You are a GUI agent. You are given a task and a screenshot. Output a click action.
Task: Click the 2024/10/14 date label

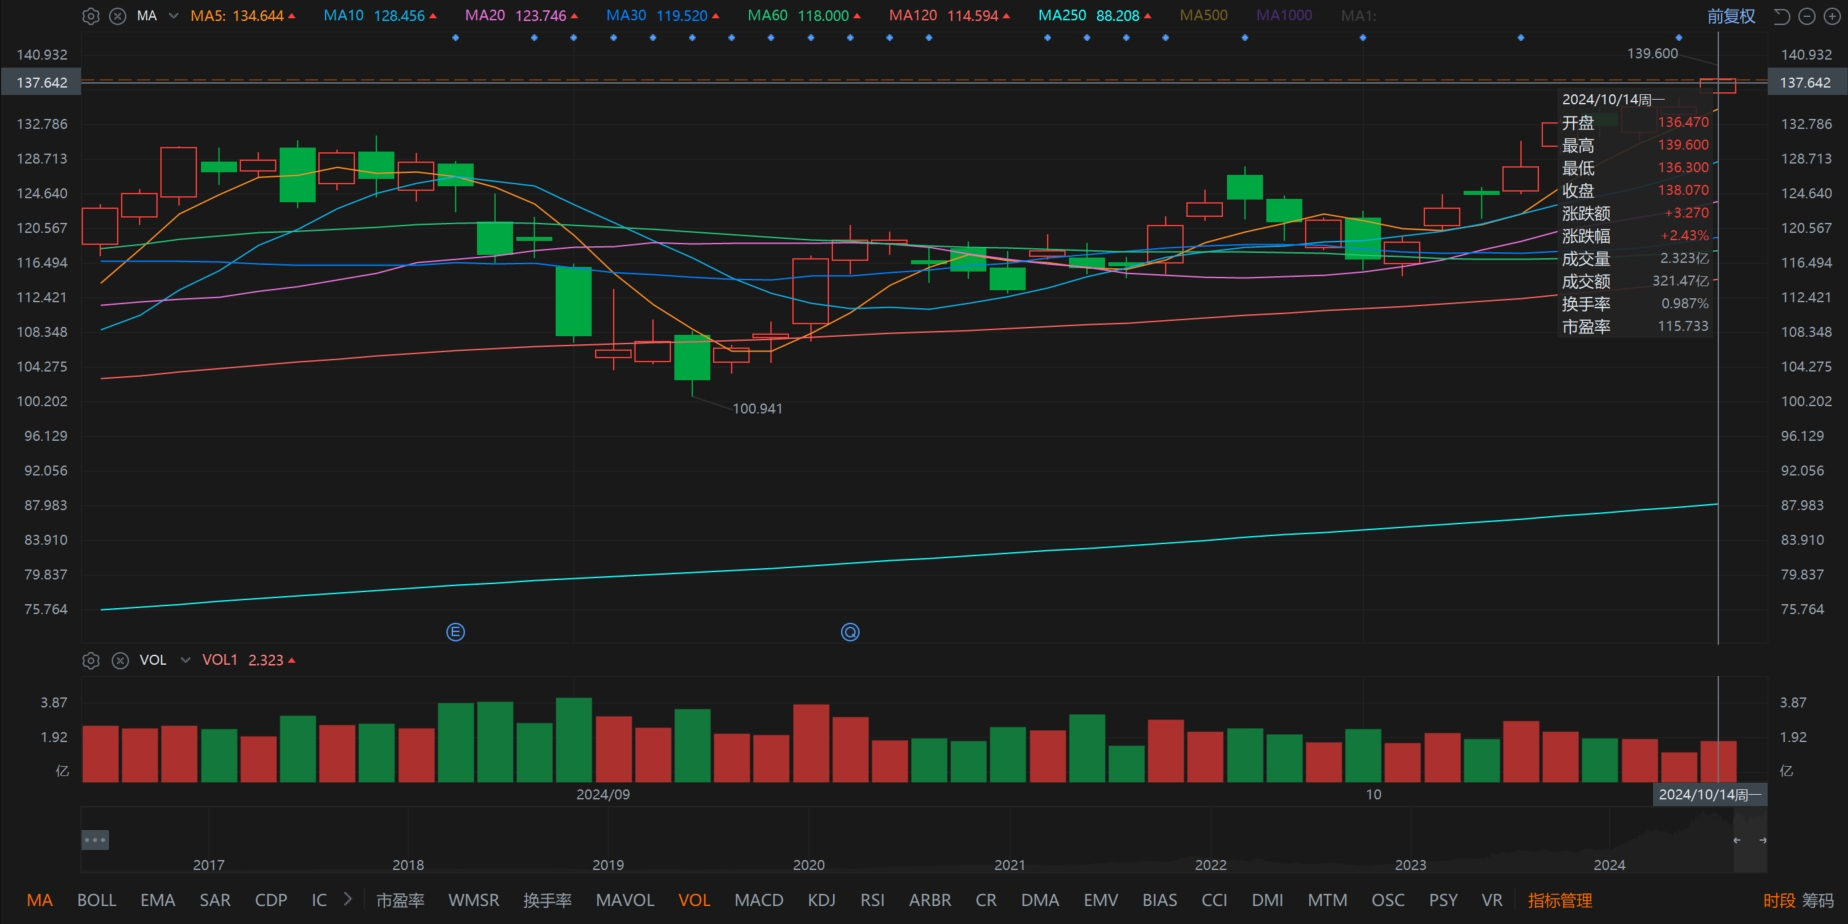click(1710, 795)
